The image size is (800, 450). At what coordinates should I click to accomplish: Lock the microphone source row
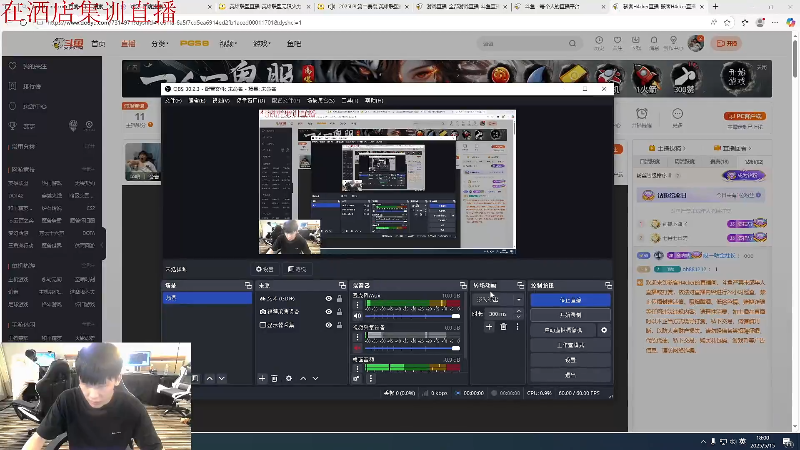pyautogui.click(x=339, y=298)
